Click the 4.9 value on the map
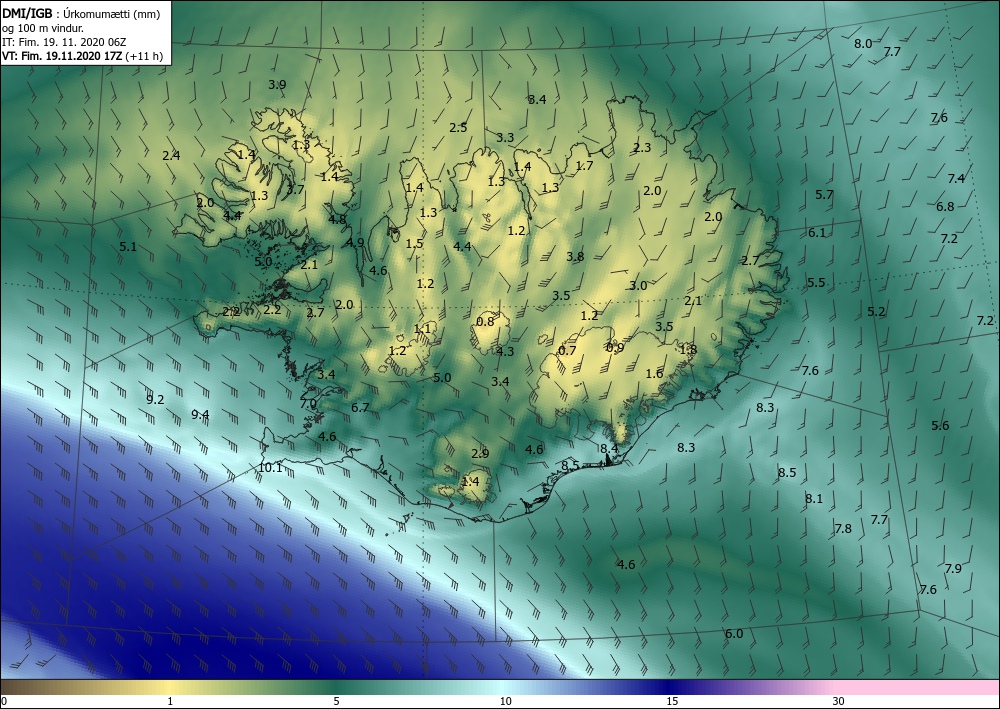 click(355, 243)
